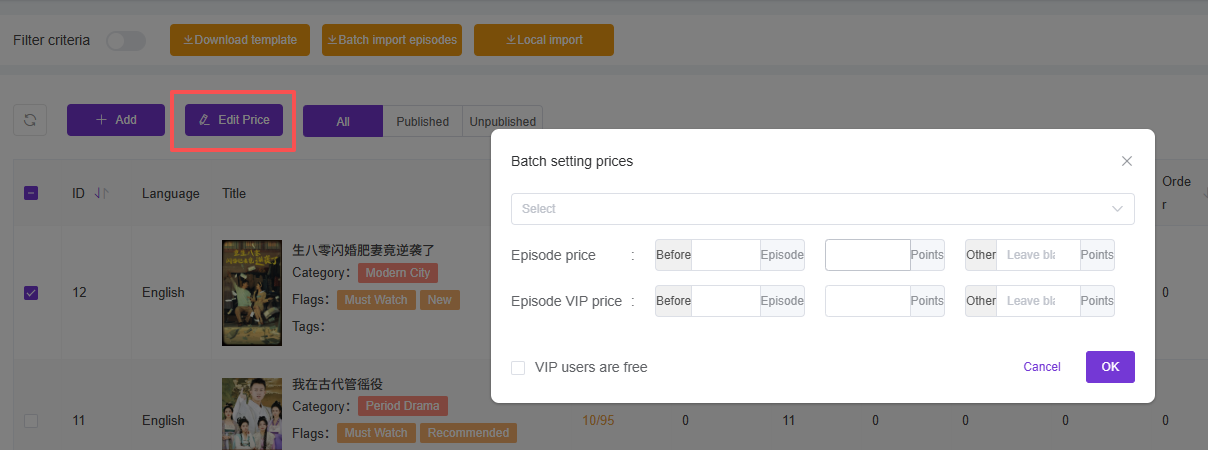Expand the Select dropdown in dialog
This screenshot has width=1208, height=450.
pos(822,209)
